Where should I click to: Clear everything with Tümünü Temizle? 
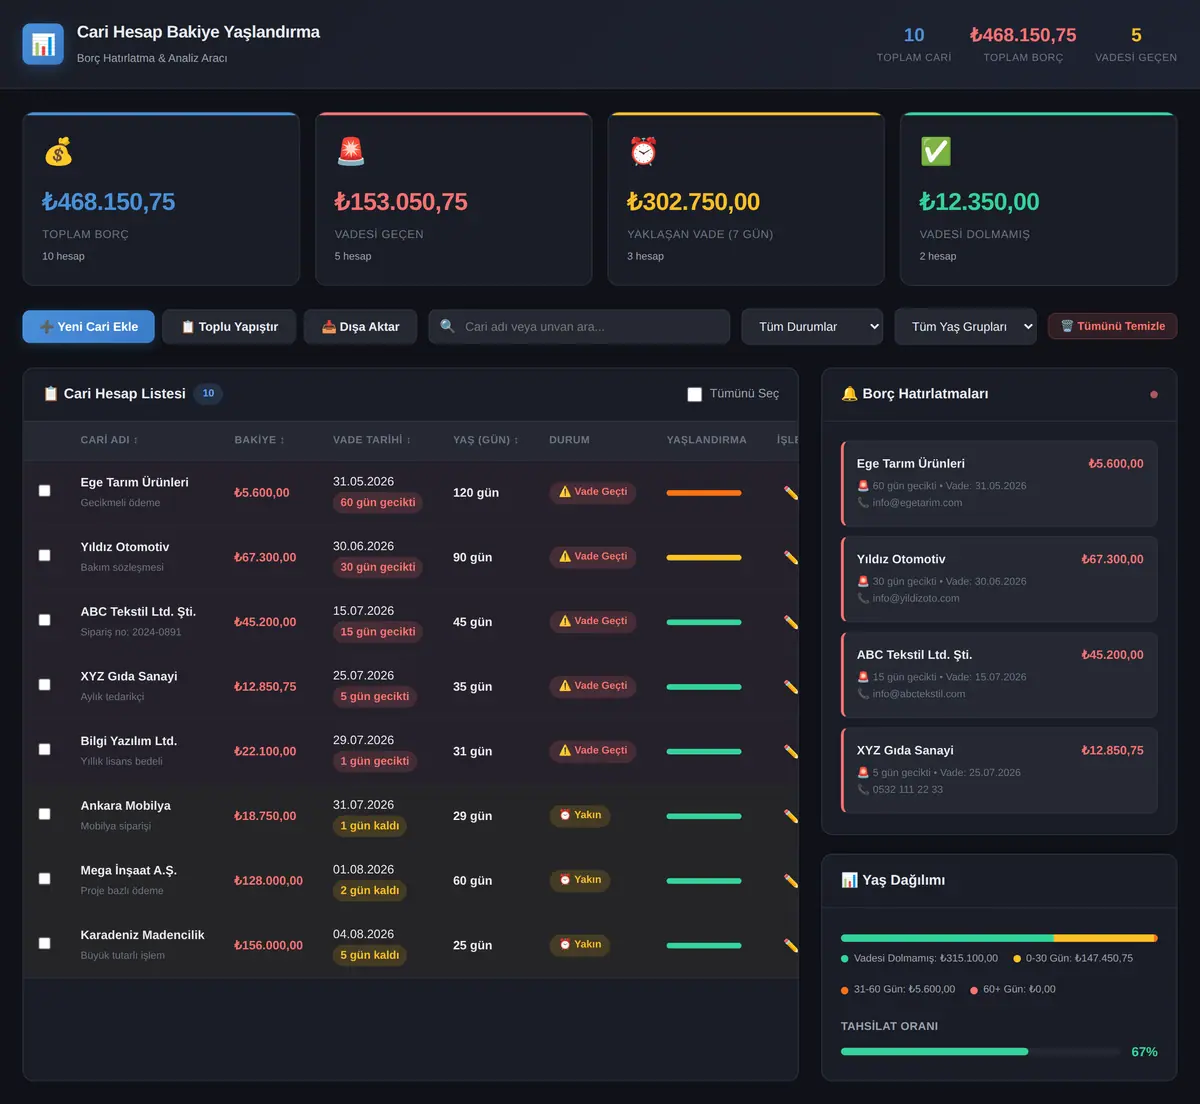1112,326
